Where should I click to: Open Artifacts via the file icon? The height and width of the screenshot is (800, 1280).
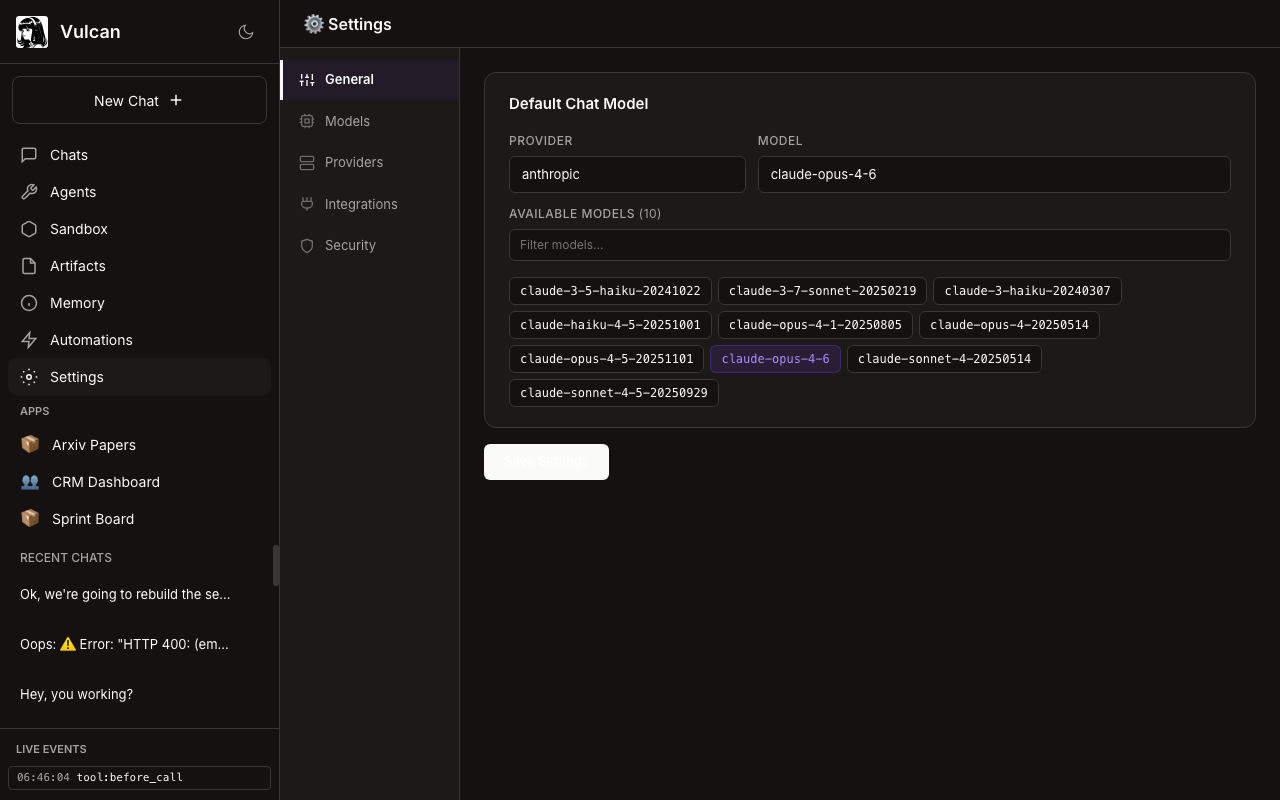pyautogui.click(x=29, y=266)
